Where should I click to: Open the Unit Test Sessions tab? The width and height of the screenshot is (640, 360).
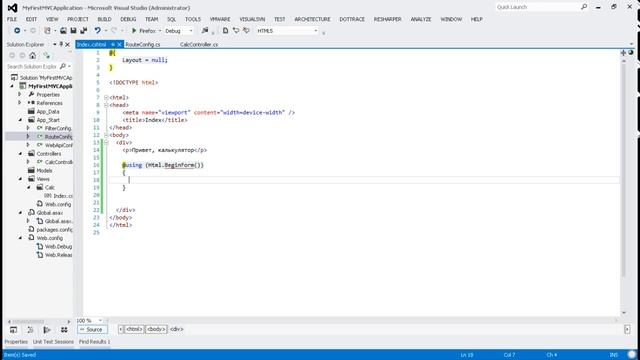[53, 342]
